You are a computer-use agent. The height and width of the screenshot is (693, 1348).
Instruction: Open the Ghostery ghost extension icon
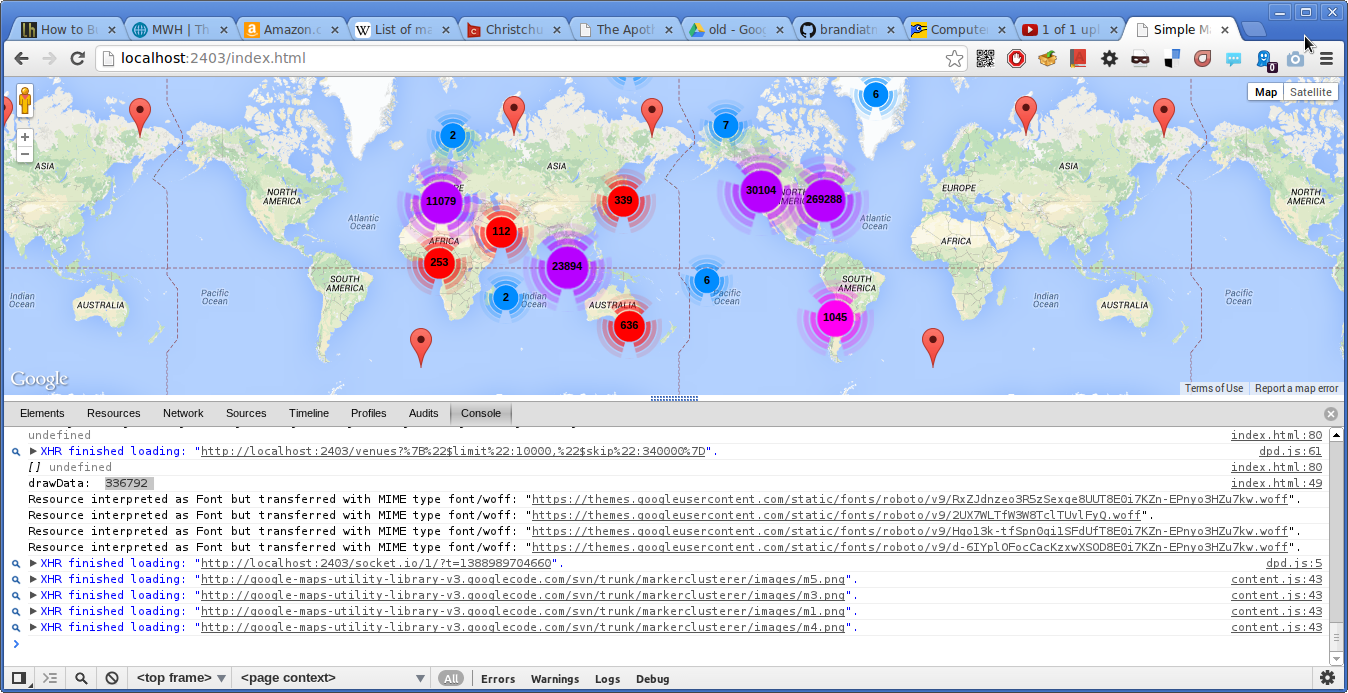click(x=1265, y=60)
